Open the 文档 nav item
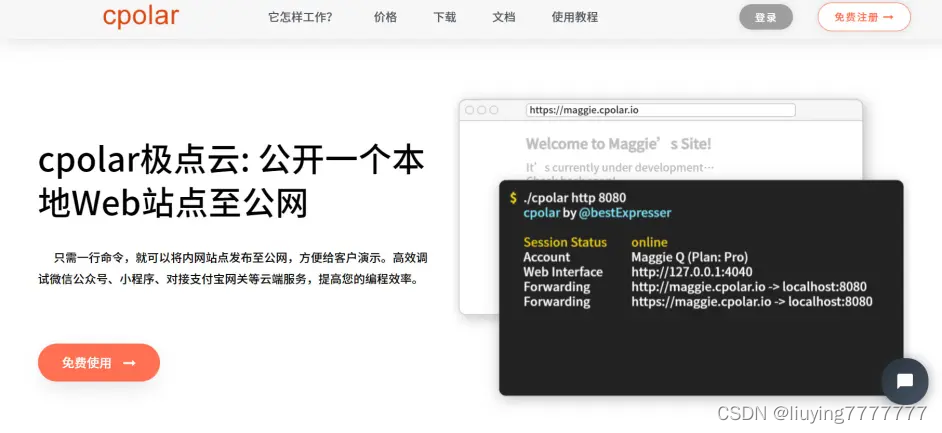 pos(503,17)
